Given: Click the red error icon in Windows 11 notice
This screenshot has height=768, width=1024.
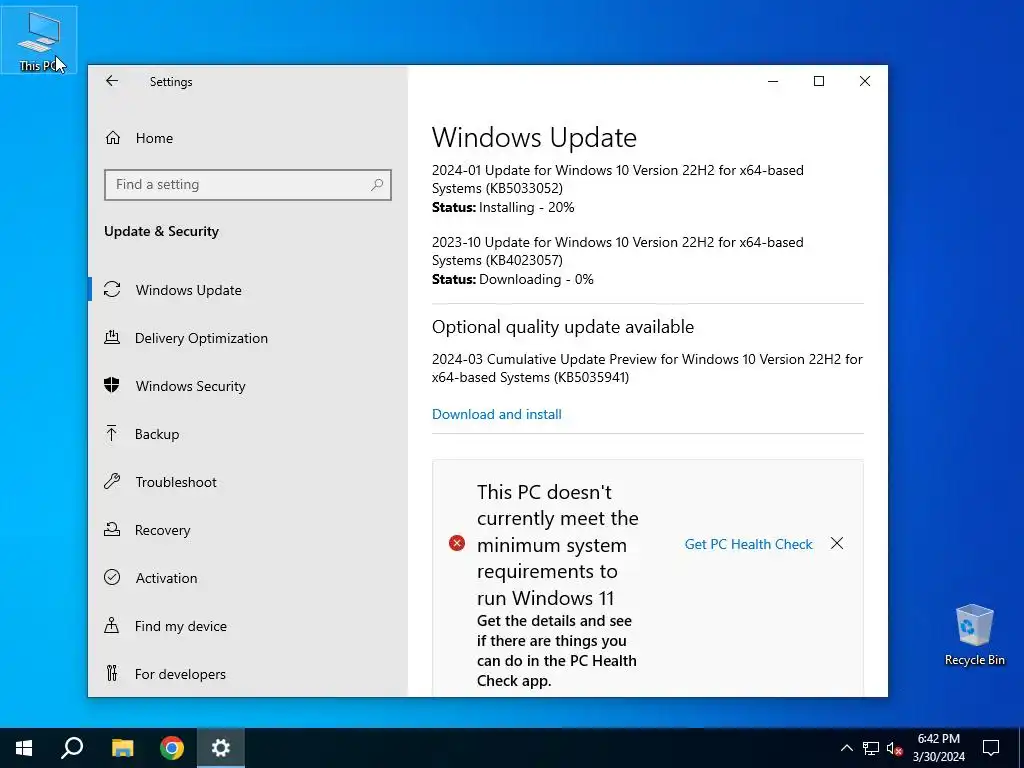Looking at the screenshot, I should click(457, 543).
